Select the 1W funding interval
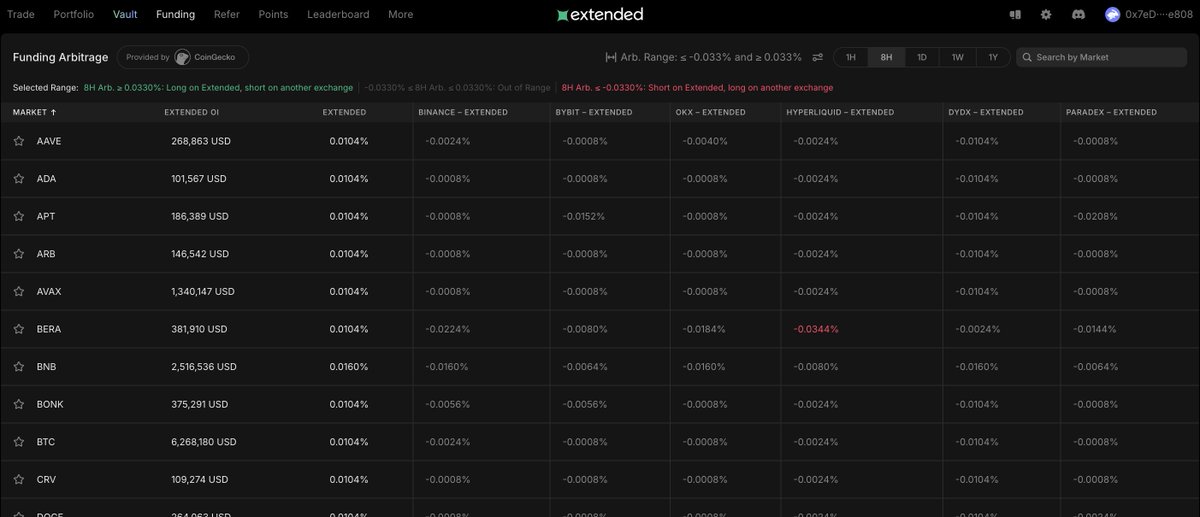This screenshot has width=1200, height=517. tap(957, 57)
